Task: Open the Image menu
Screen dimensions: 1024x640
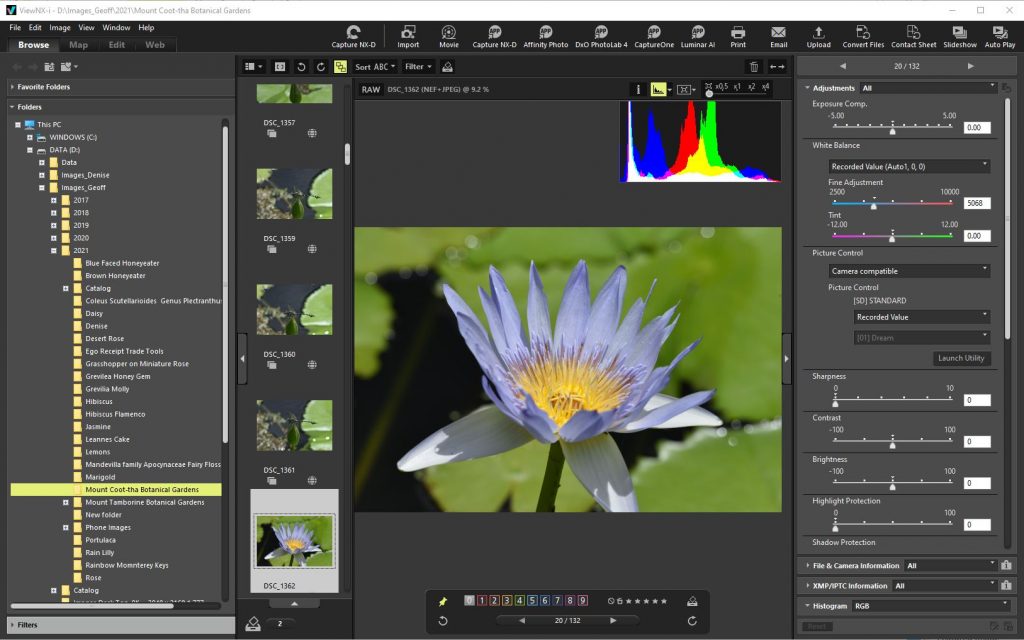Action: point(60,28)
